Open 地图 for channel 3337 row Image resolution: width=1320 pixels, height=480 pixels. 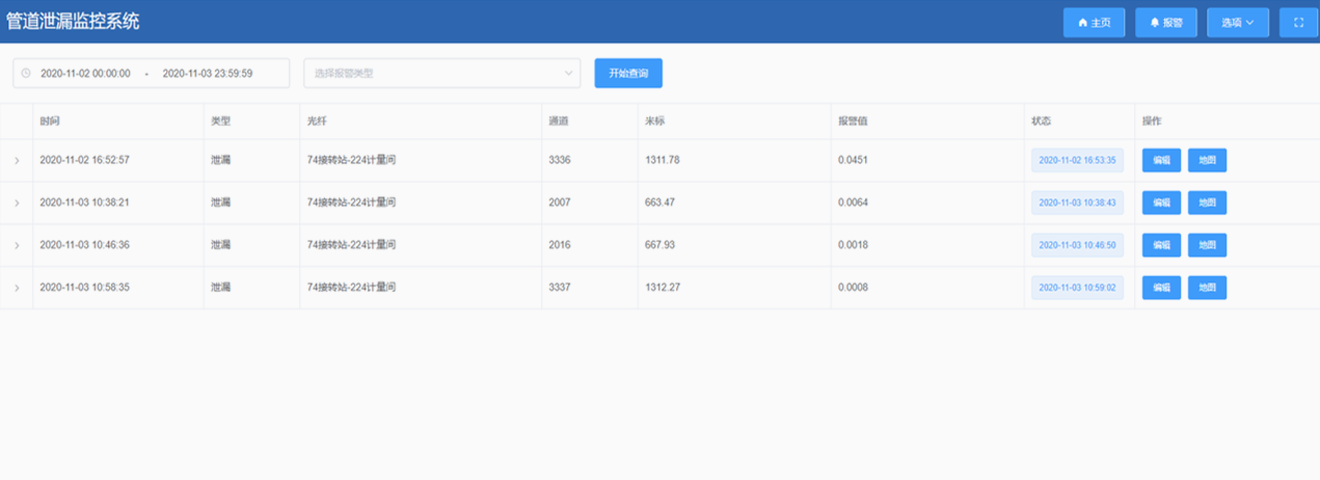1206,288
